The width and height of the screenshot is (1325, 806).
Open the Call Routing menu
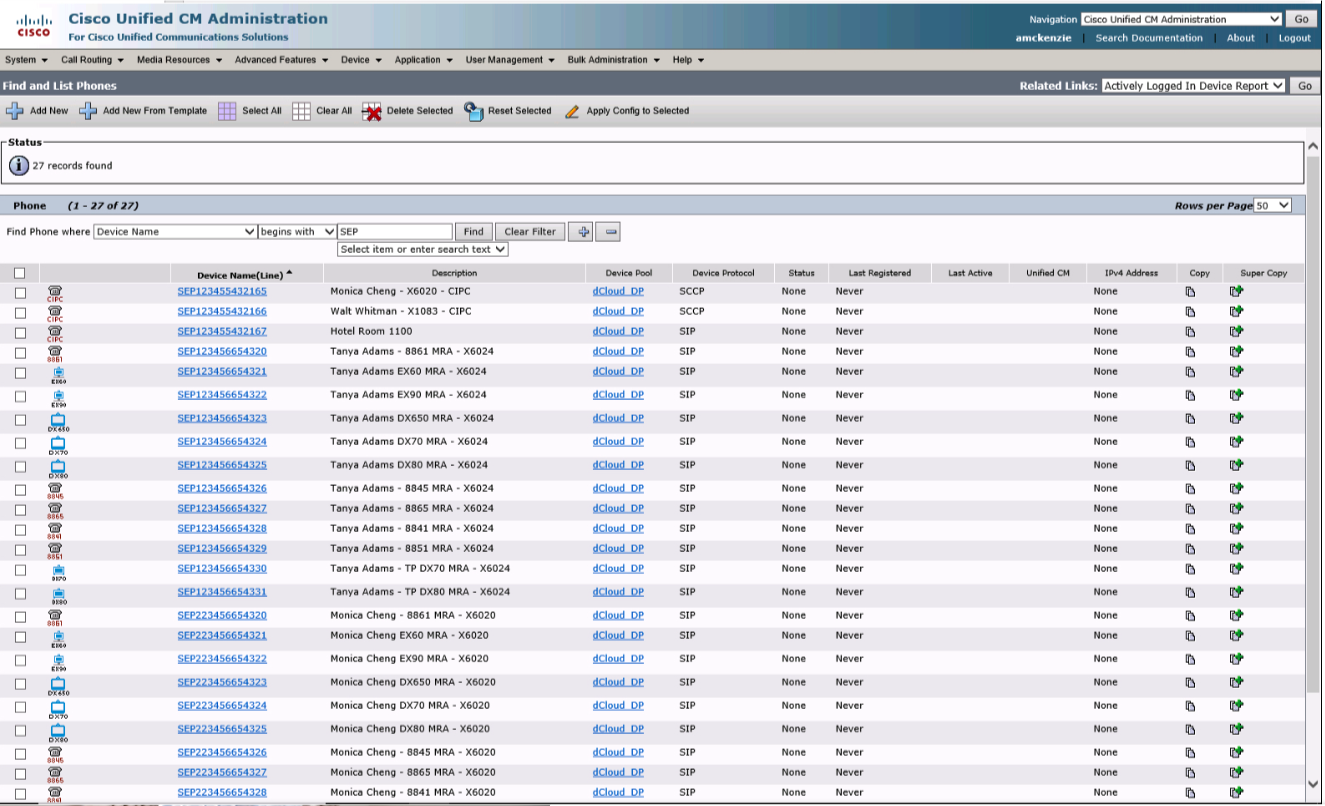(92, 60)
